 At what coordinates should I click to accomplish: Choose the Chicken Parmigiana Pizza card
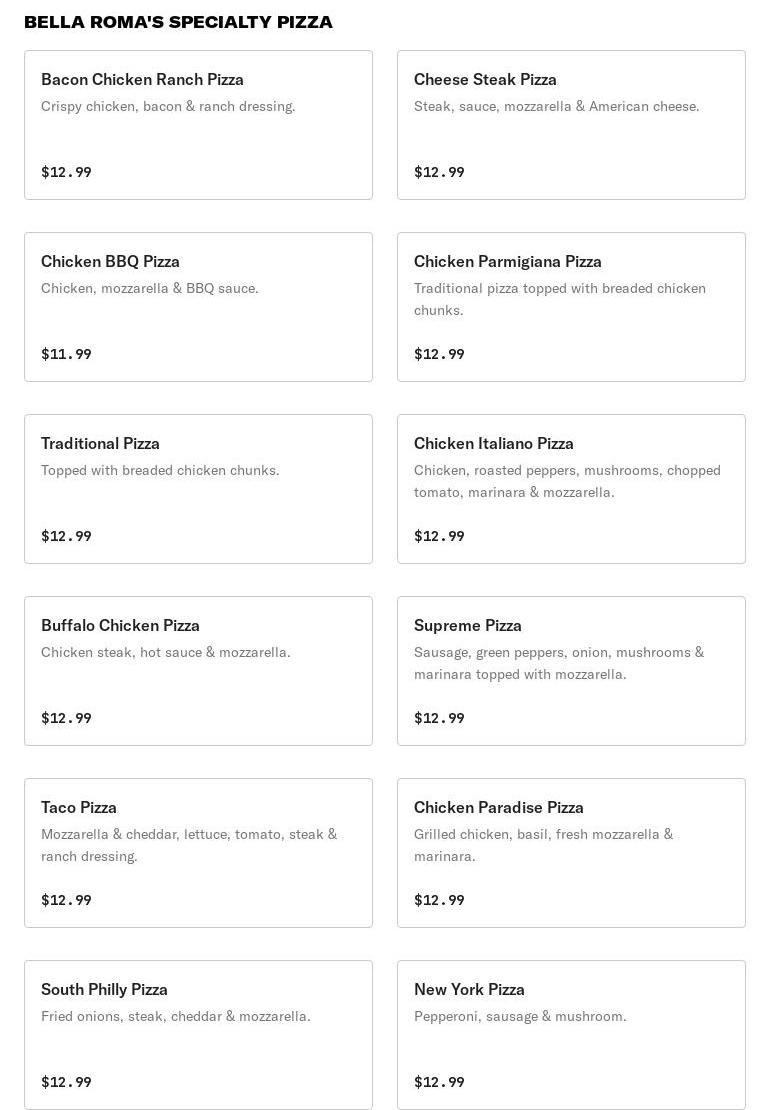571,307
